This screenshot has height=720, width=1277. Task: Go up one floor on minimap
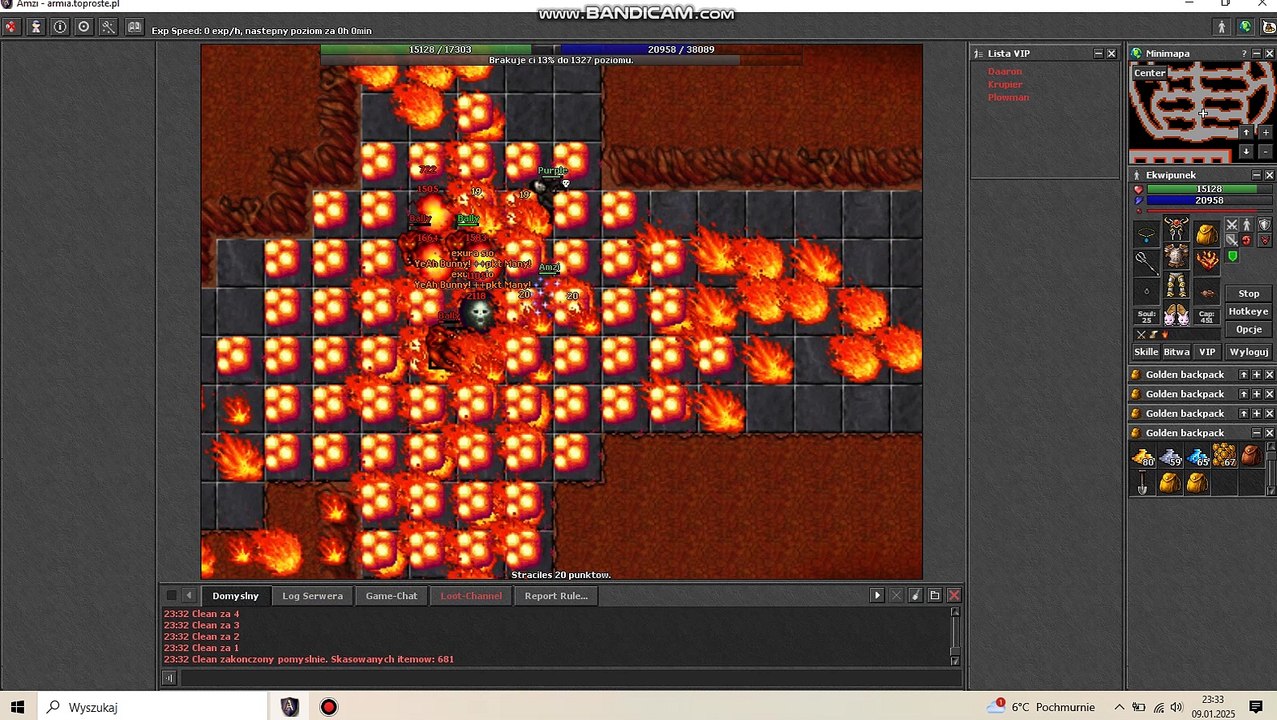click(x=1246, y=132)
